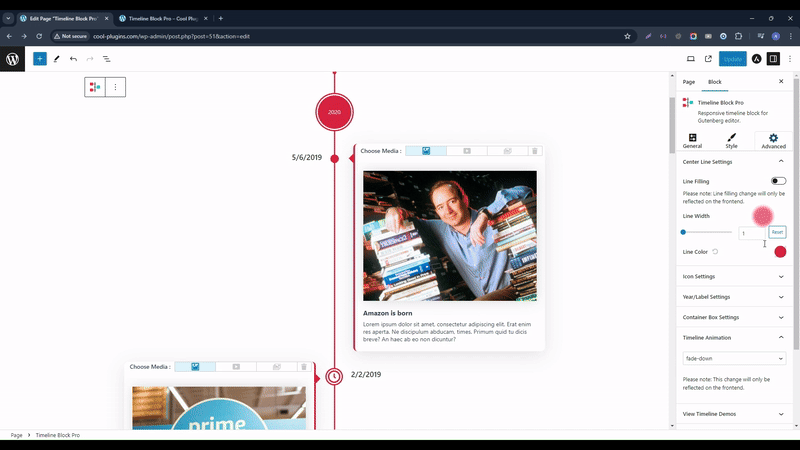Screen dimensions: 800x450
Task: Click the blue Update button
Action: tap(733, 59)
